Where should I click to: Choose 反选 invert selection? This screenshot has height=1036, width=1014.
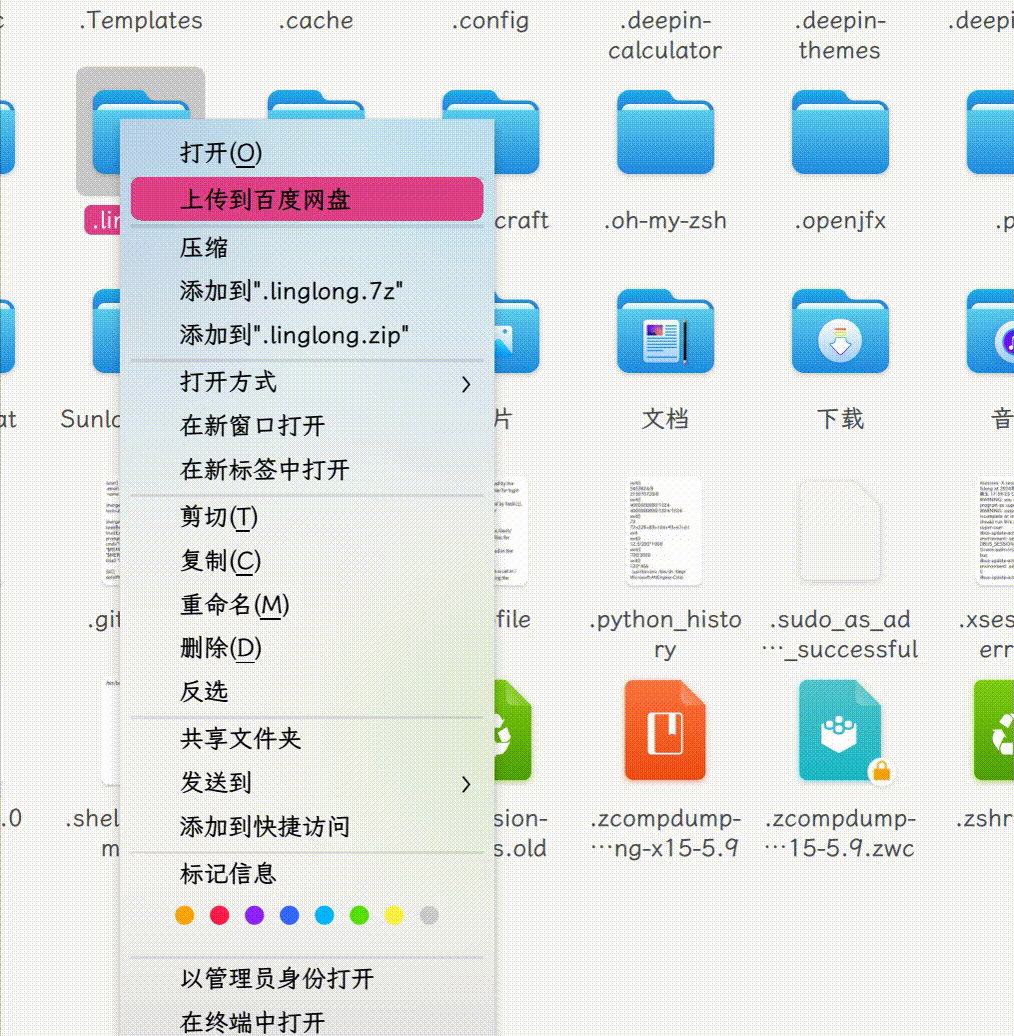pyautogui.click(x=307, y=692)
